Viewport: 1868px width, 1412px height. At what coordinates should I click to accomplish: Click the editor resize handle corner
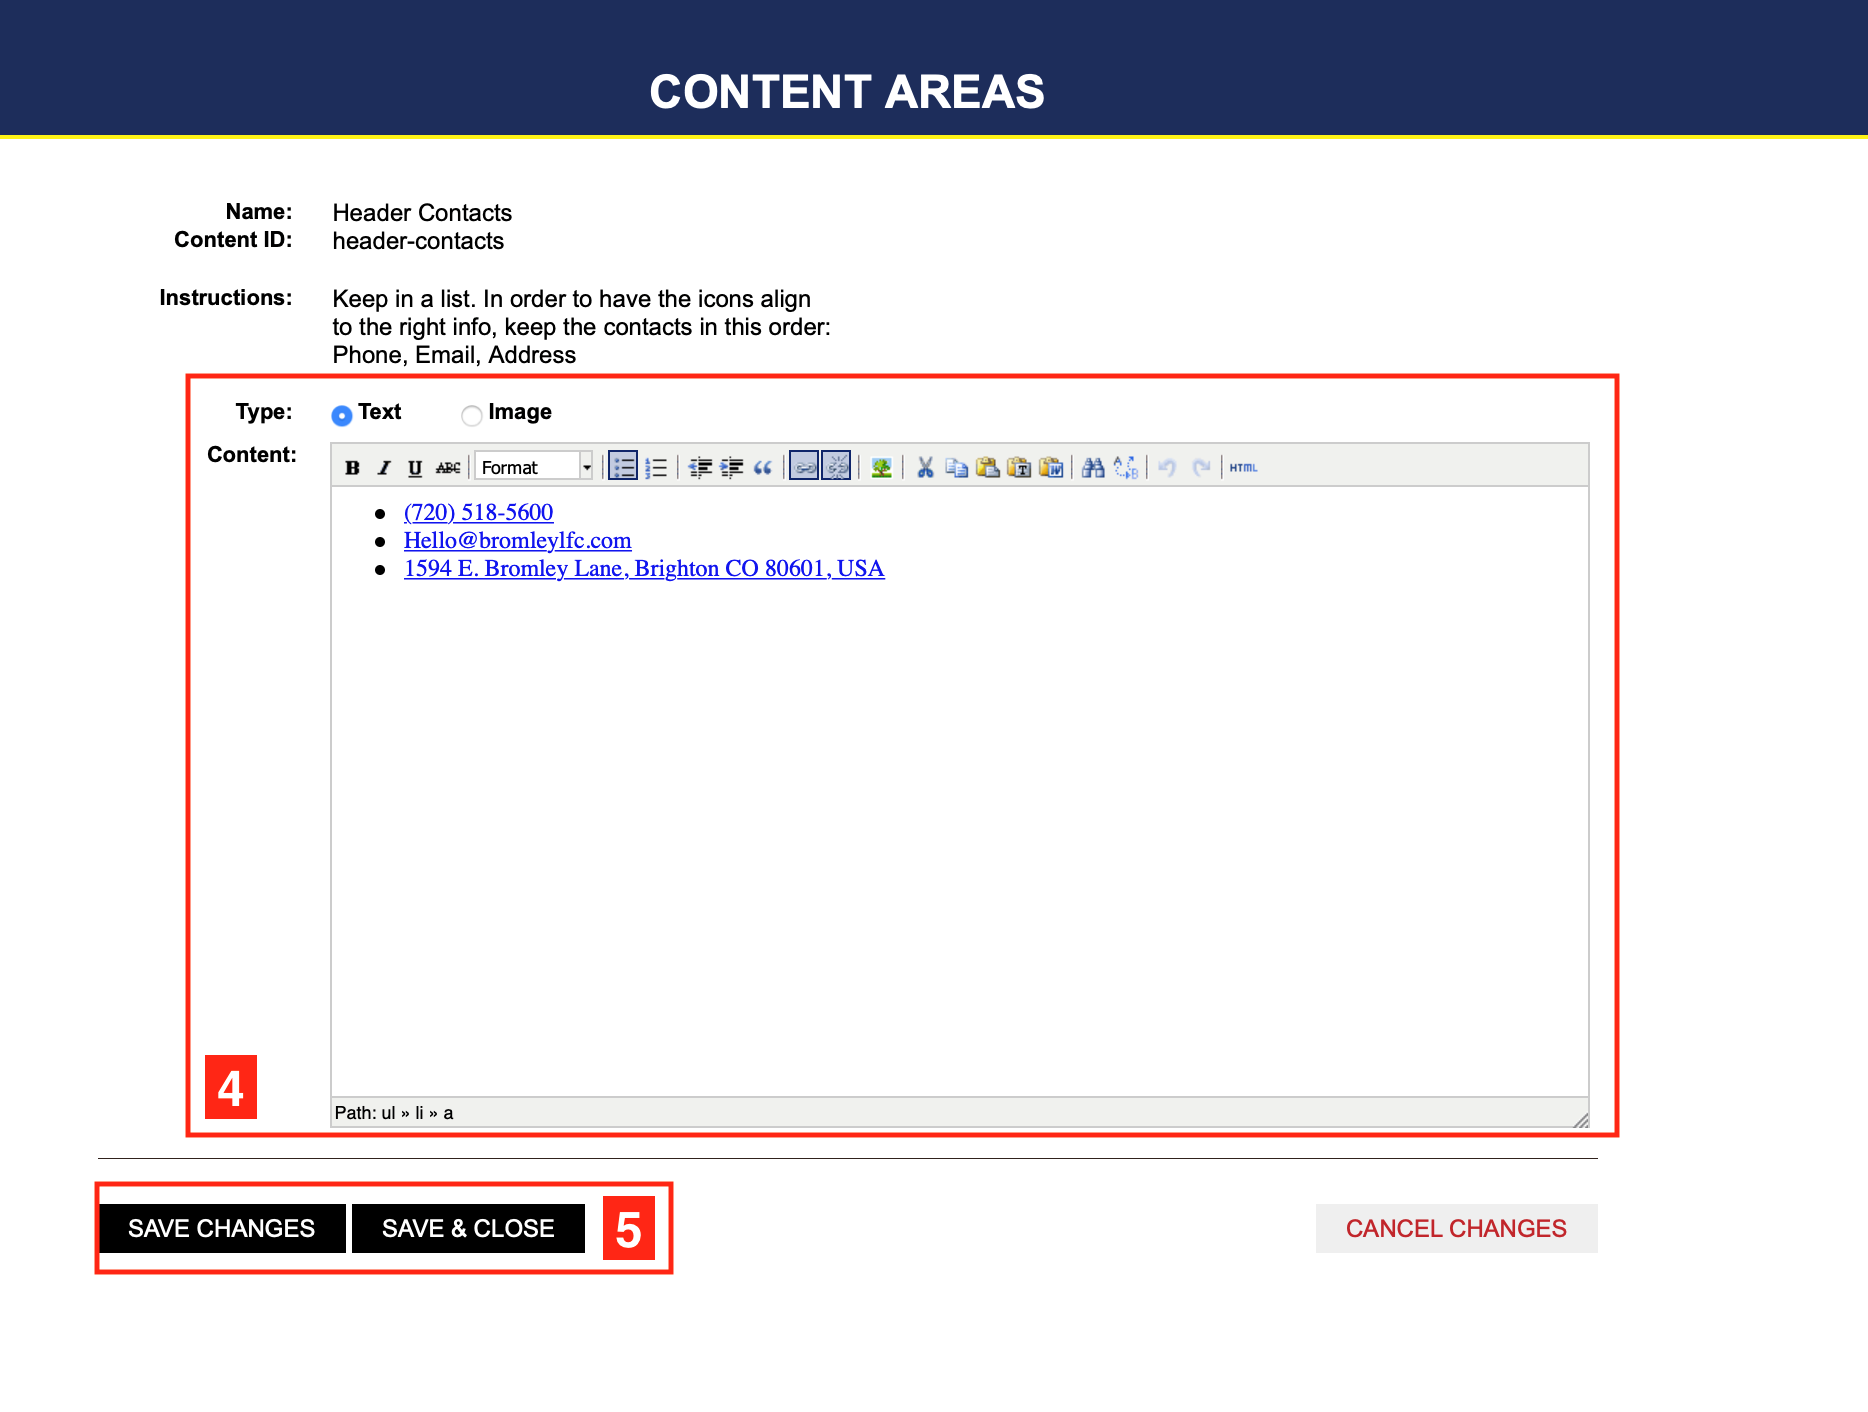coord(1580,1120)
